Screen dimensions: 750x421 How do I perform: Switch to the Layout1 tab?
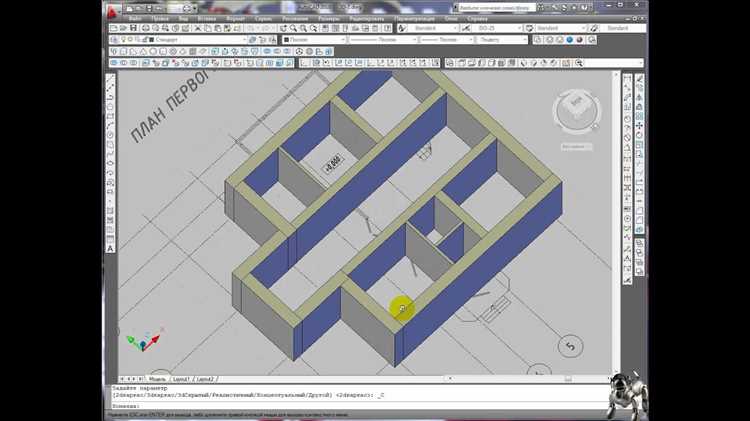tap(181, 379)
